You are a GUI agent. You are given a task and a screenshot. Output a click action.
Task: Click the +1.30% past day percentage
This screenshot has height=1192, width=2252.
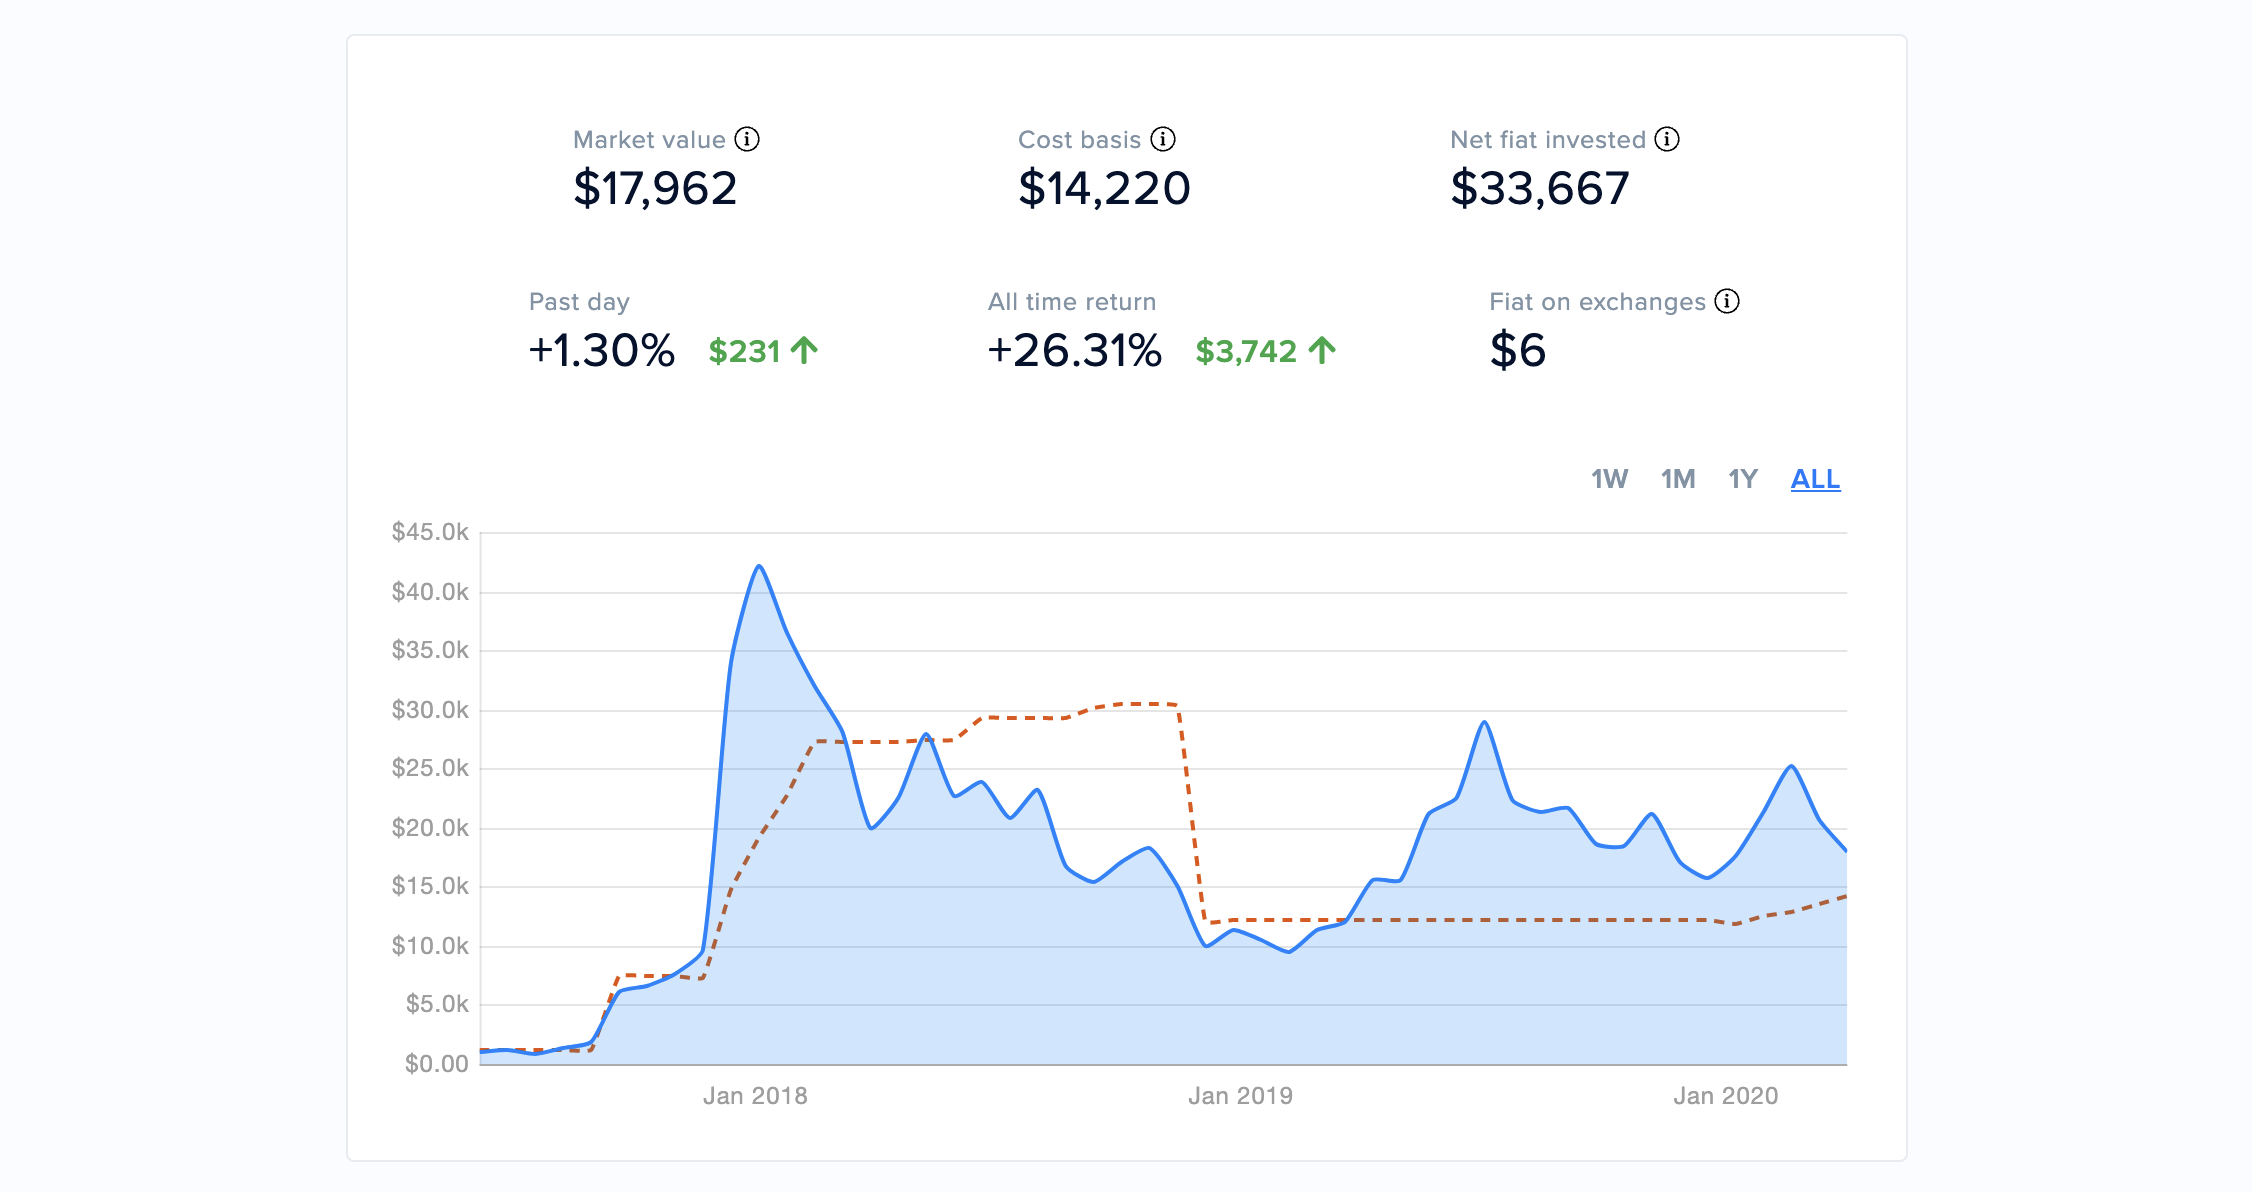click(602, 351)
